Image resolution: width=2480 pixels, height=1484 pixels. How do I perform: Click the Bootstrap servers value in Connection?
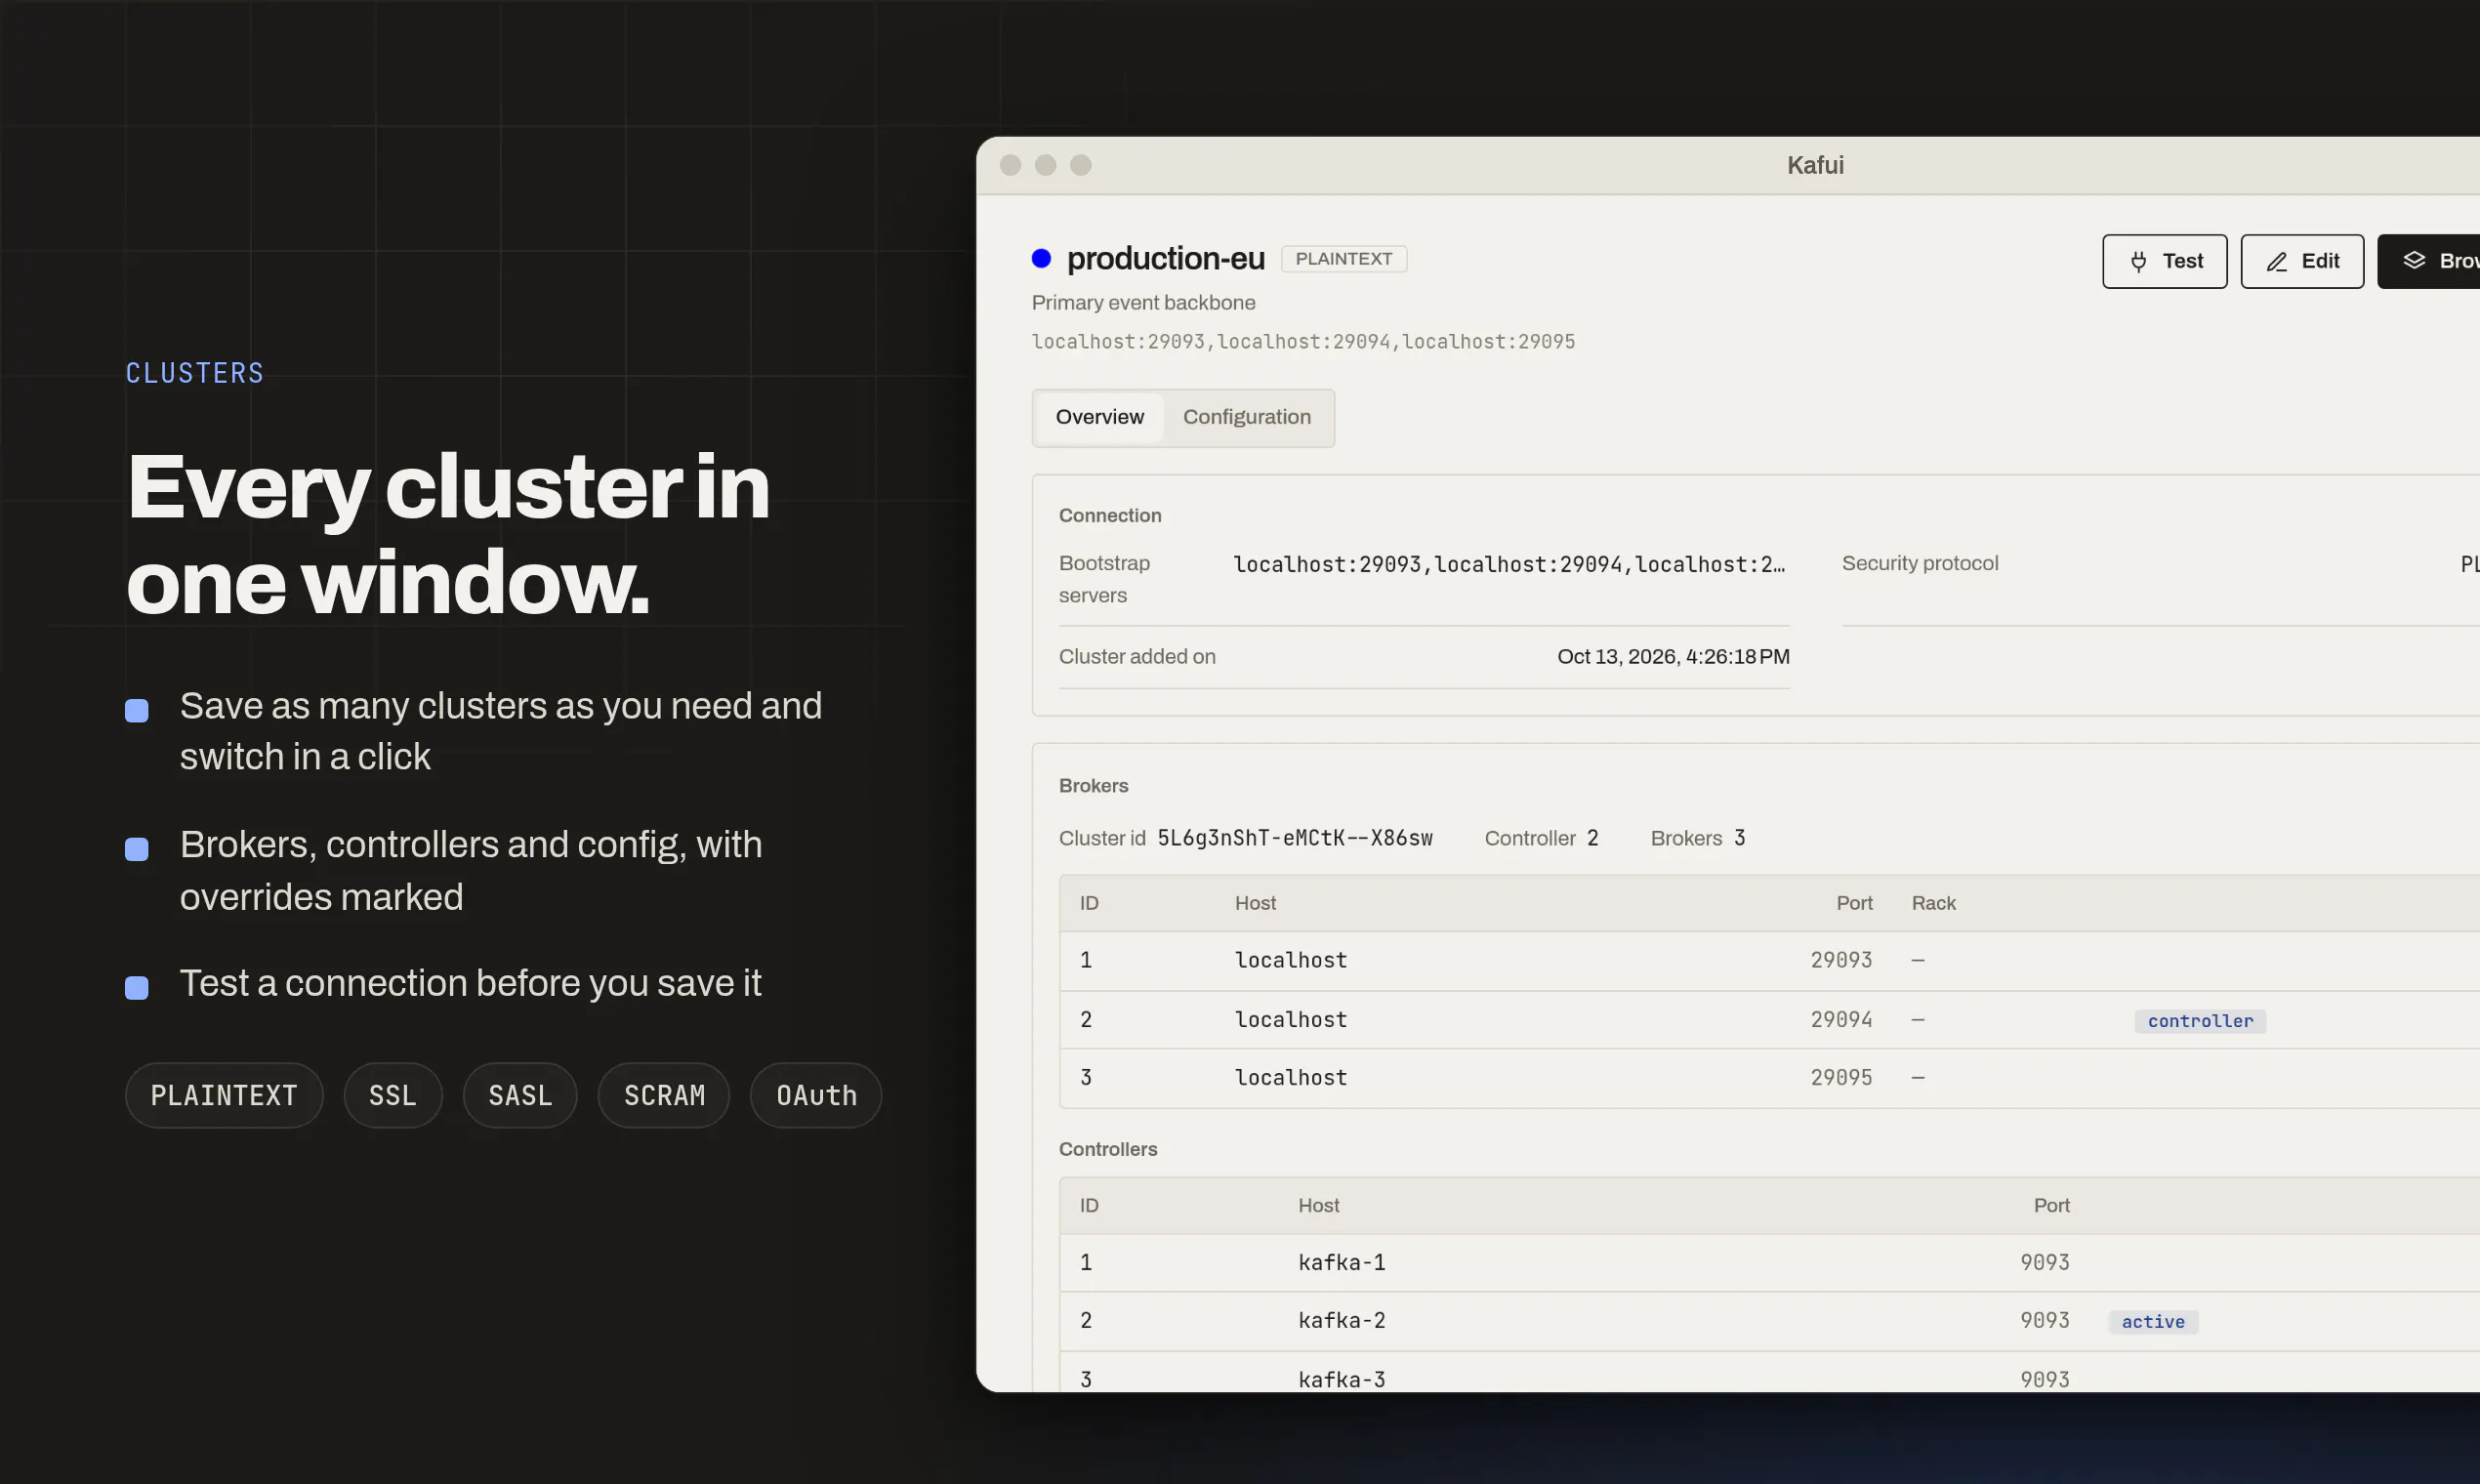[1509, 565]
